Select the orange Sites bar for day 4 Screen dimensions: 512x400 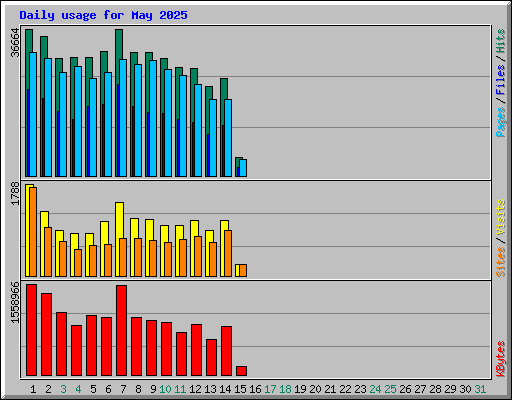[x=78, y=263]
